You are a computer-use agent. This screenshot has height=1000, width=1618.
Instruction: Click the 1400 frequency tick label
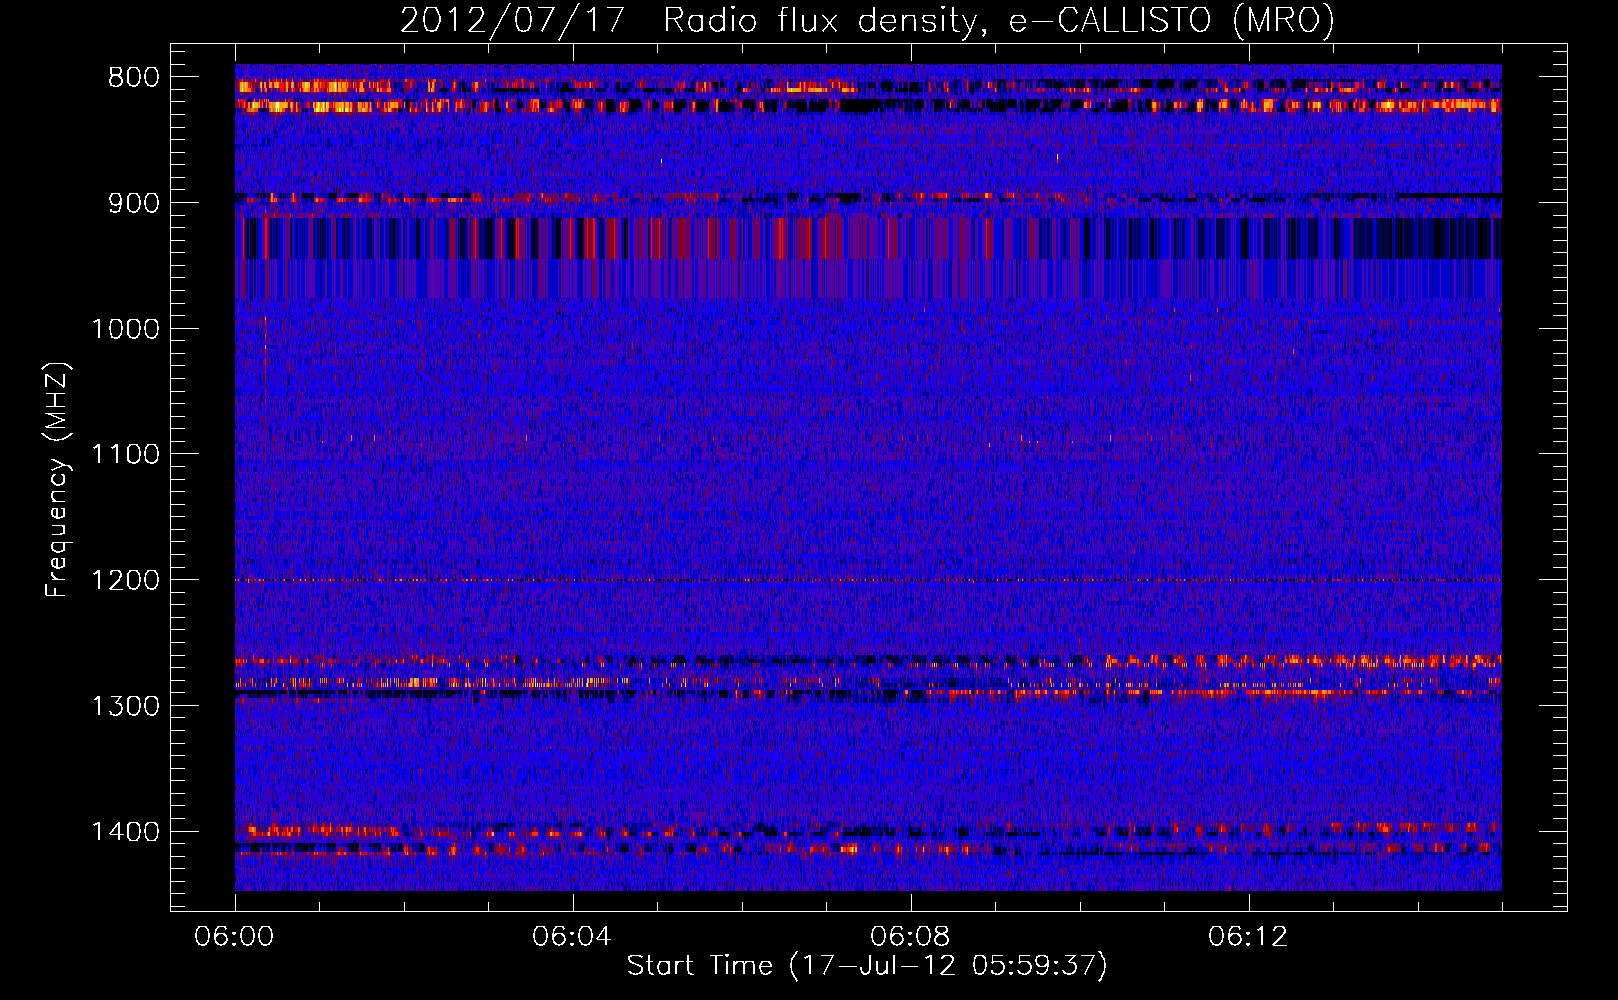pos(126,831)
